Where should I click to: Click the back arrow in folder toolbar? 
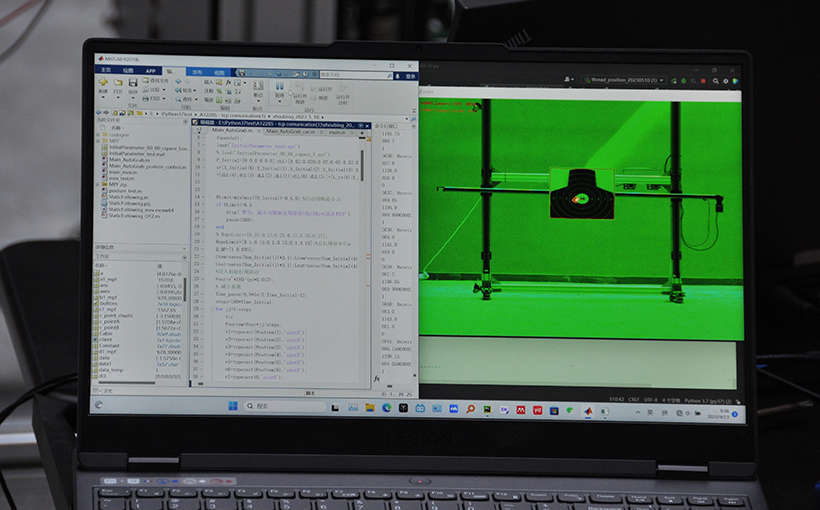point(99,113)
